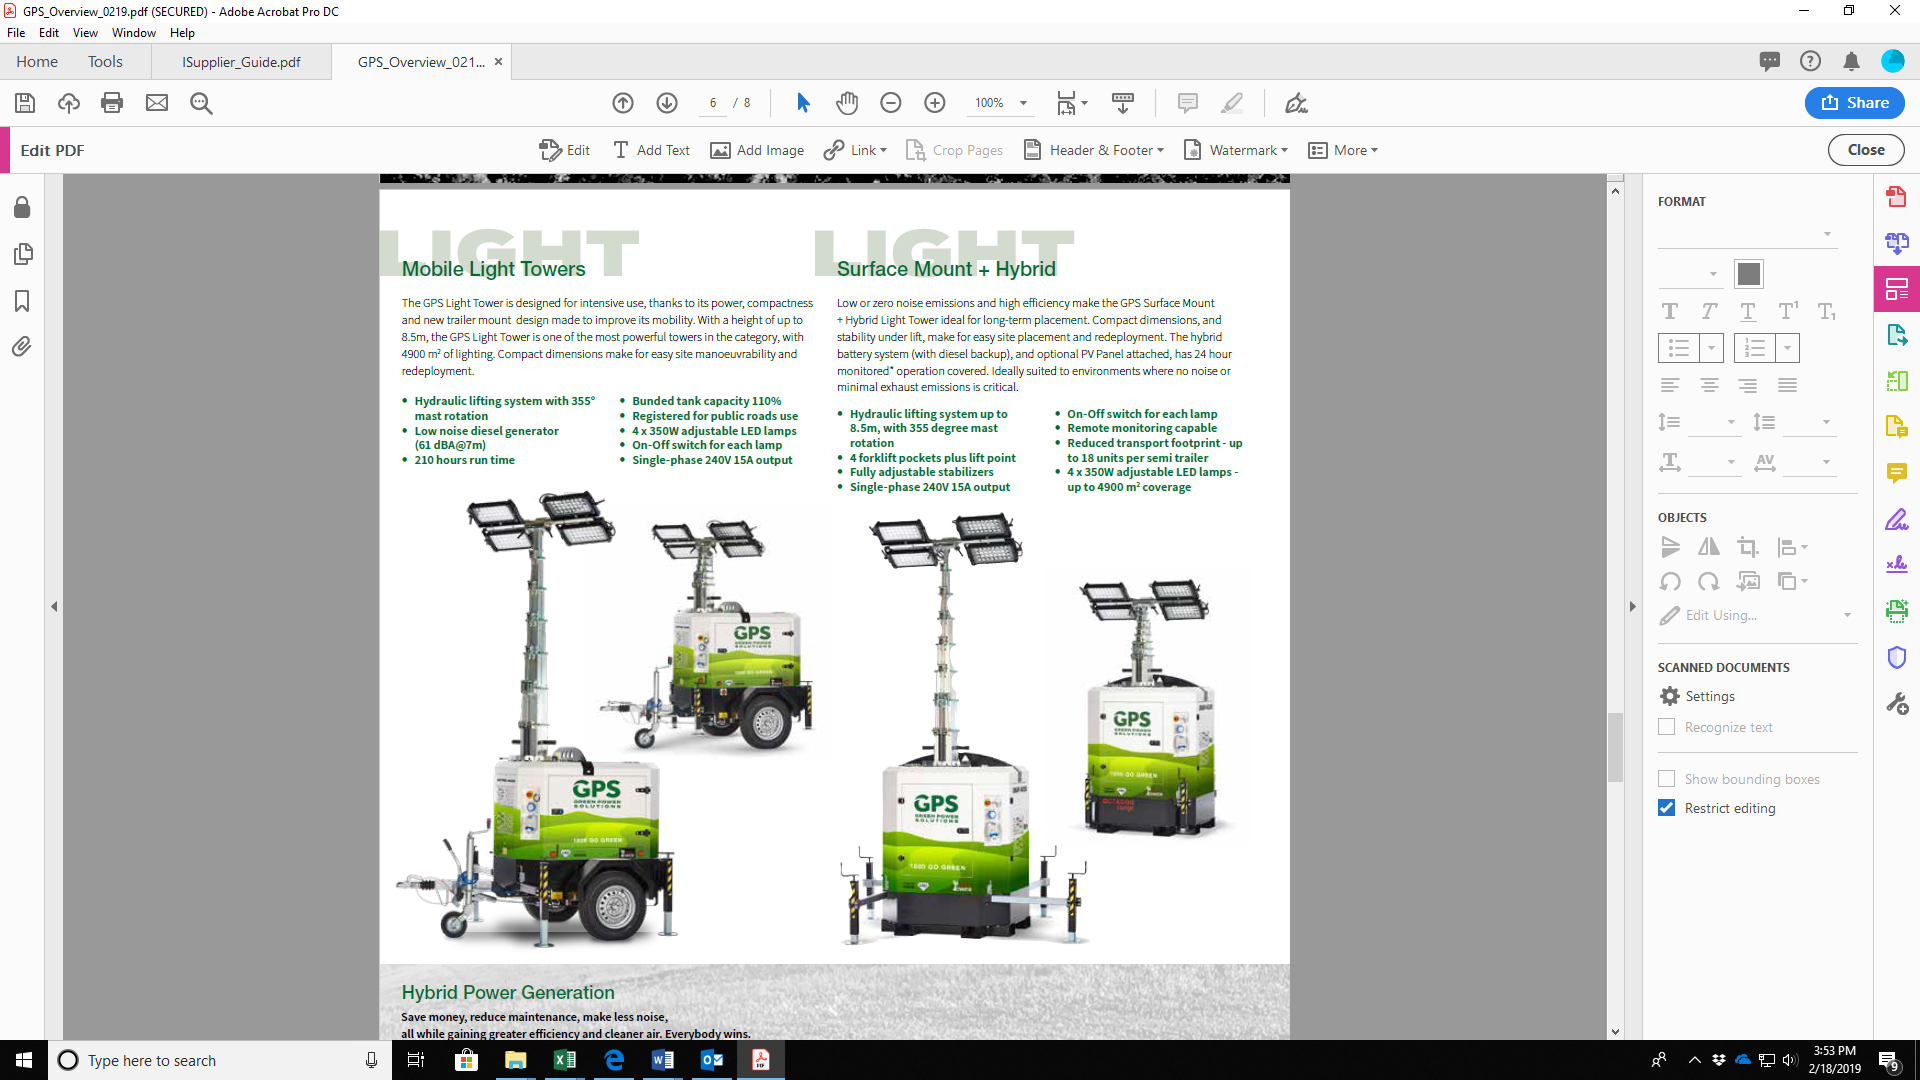Click the Find text magnifier icon
Image resolution: width=1920 pixels, height=1080 pixels.
click(201, 103)
